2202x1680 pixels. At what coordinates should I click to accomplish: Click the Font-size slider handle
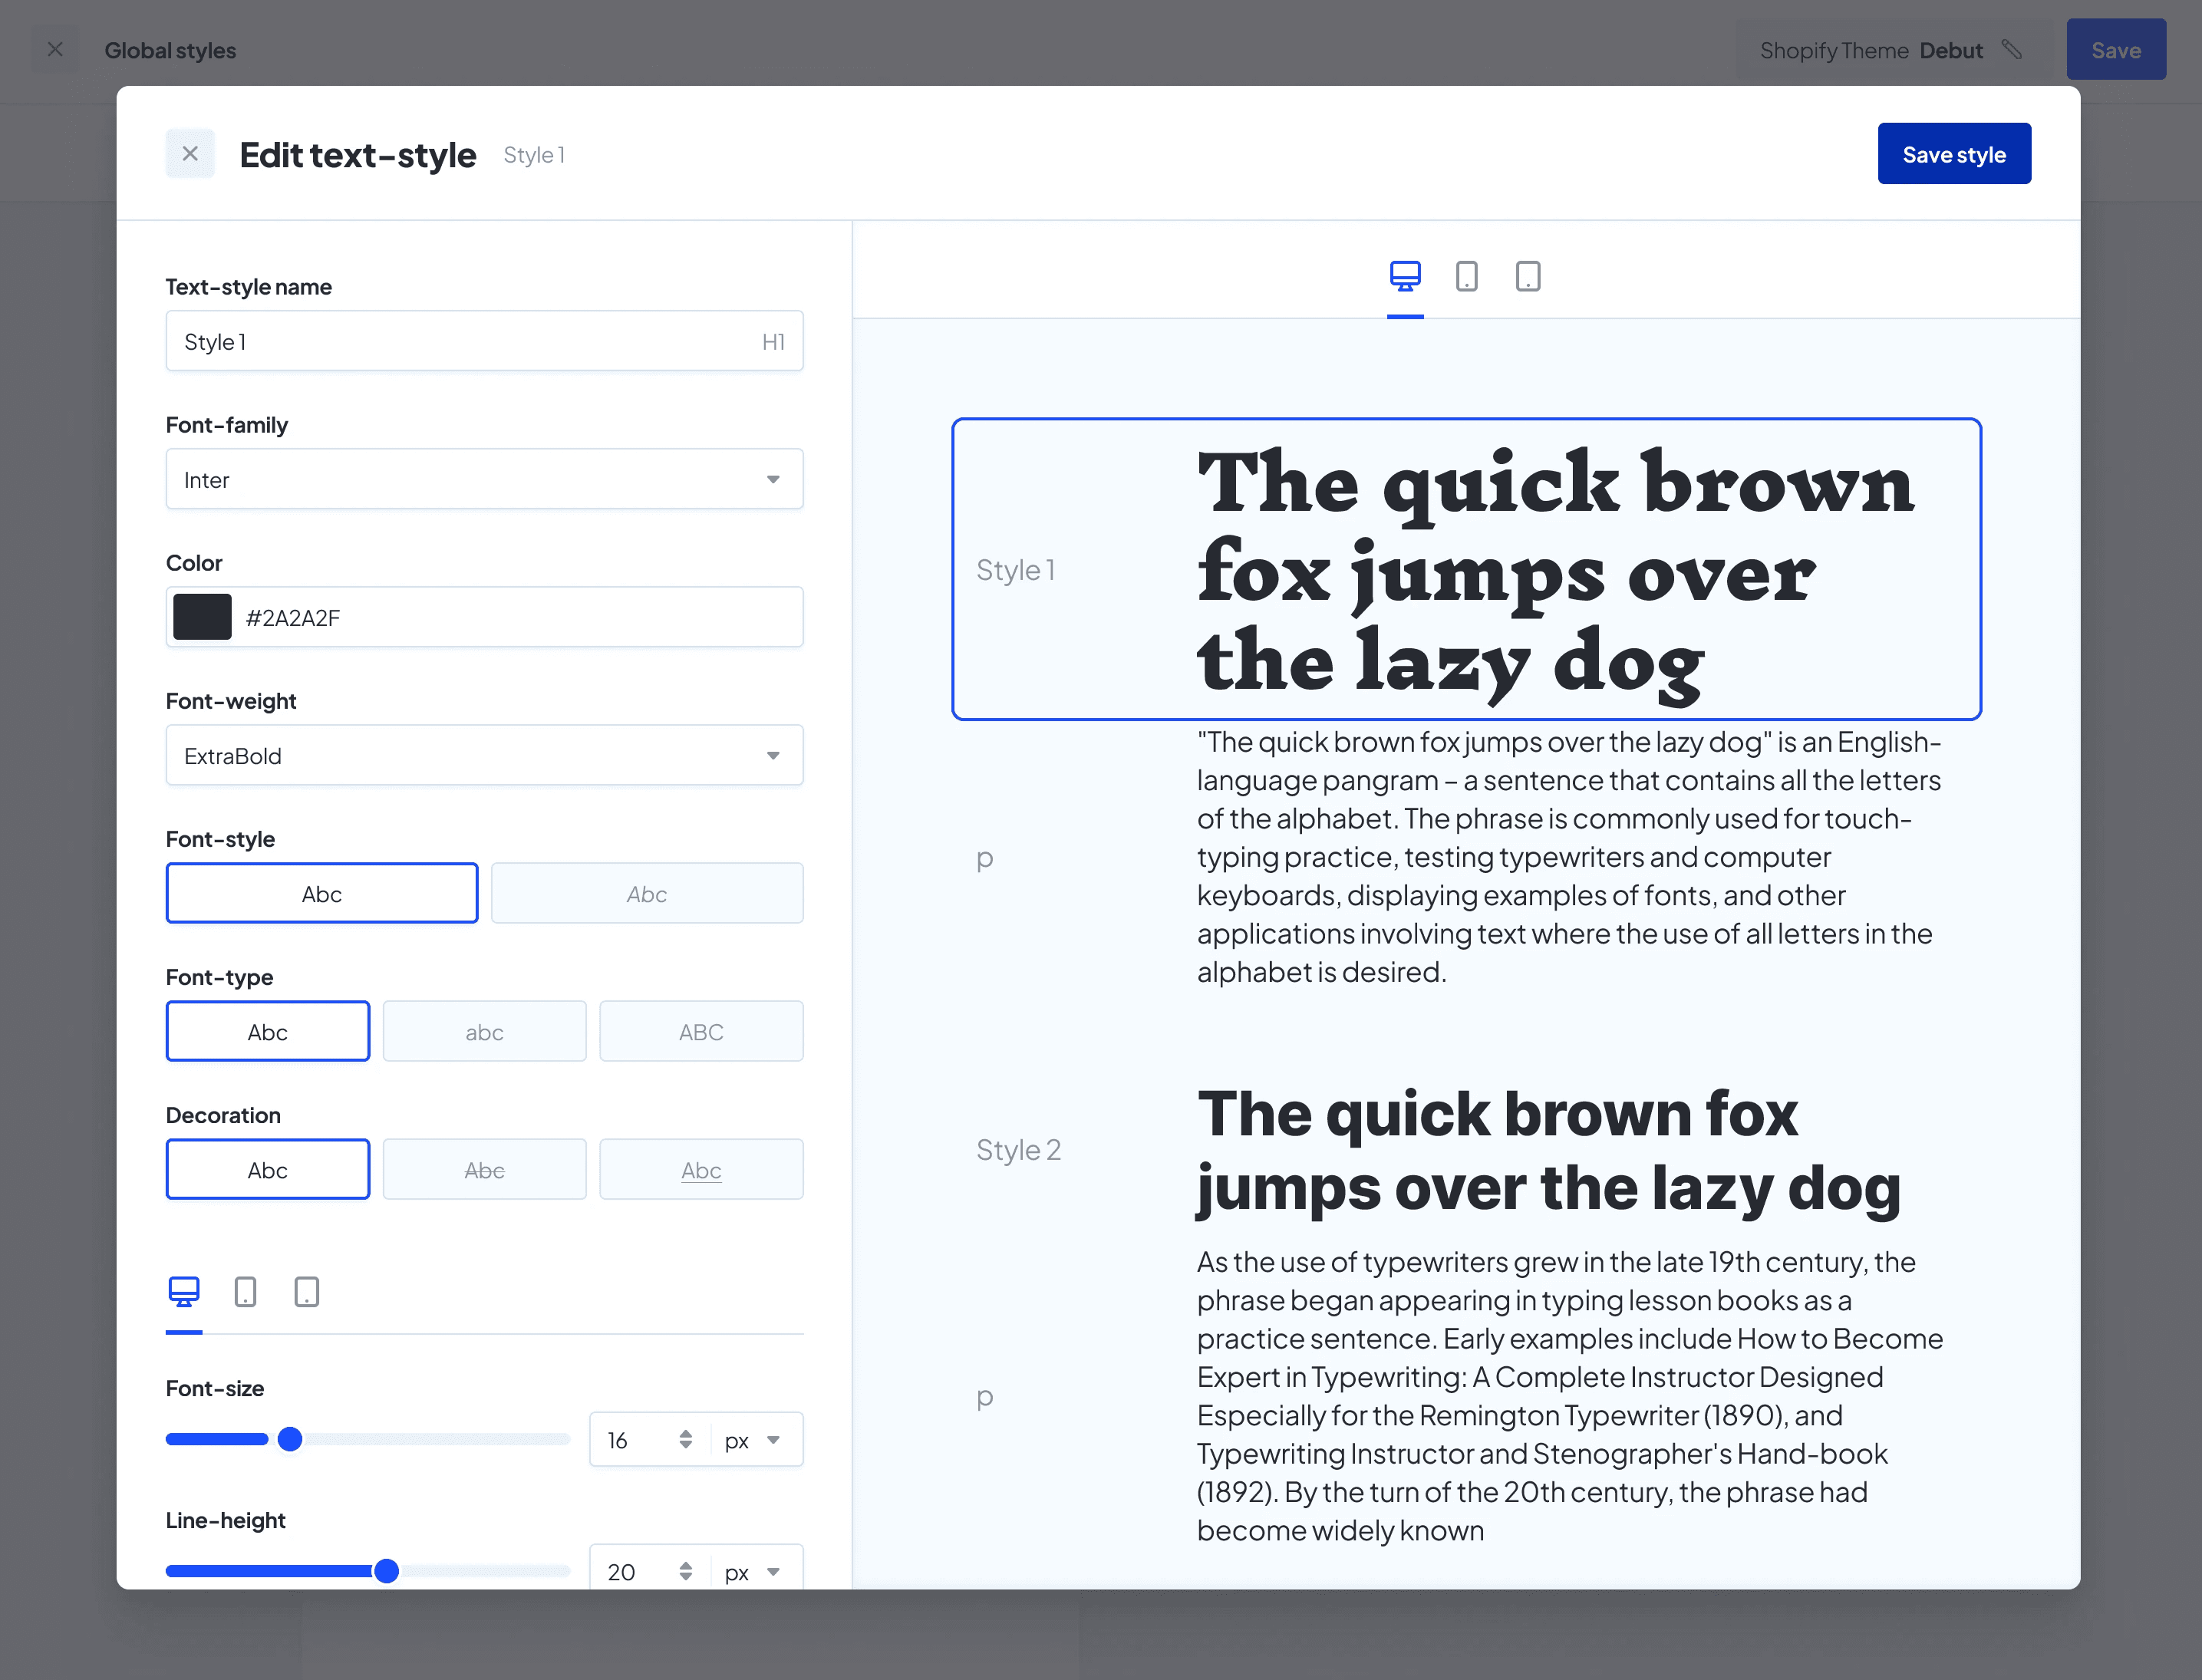290,1439
